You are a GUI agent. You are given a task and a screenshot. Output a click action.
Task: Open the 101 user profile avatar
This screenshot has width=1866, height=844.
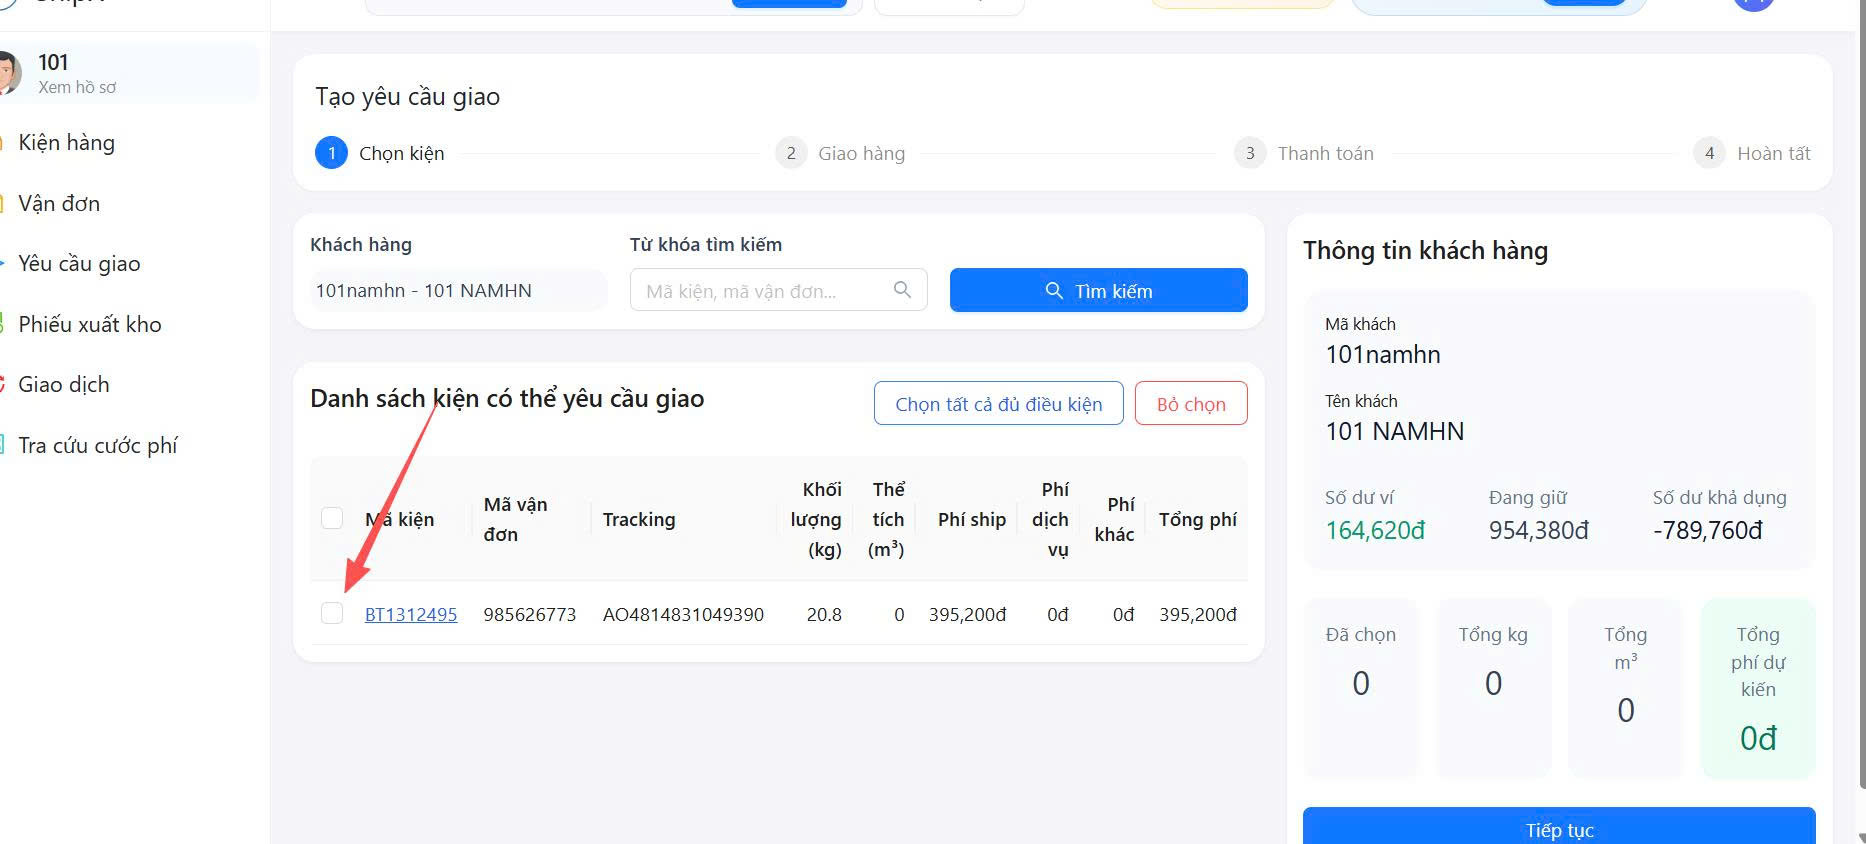[x=9, y=74]
